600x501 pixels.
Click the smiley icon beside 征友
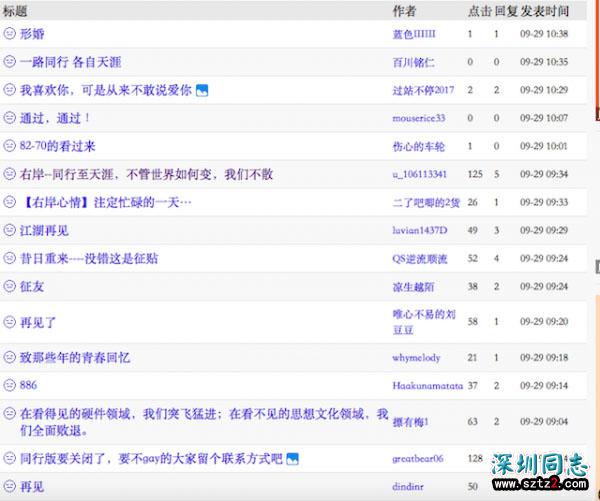point(9,286)
